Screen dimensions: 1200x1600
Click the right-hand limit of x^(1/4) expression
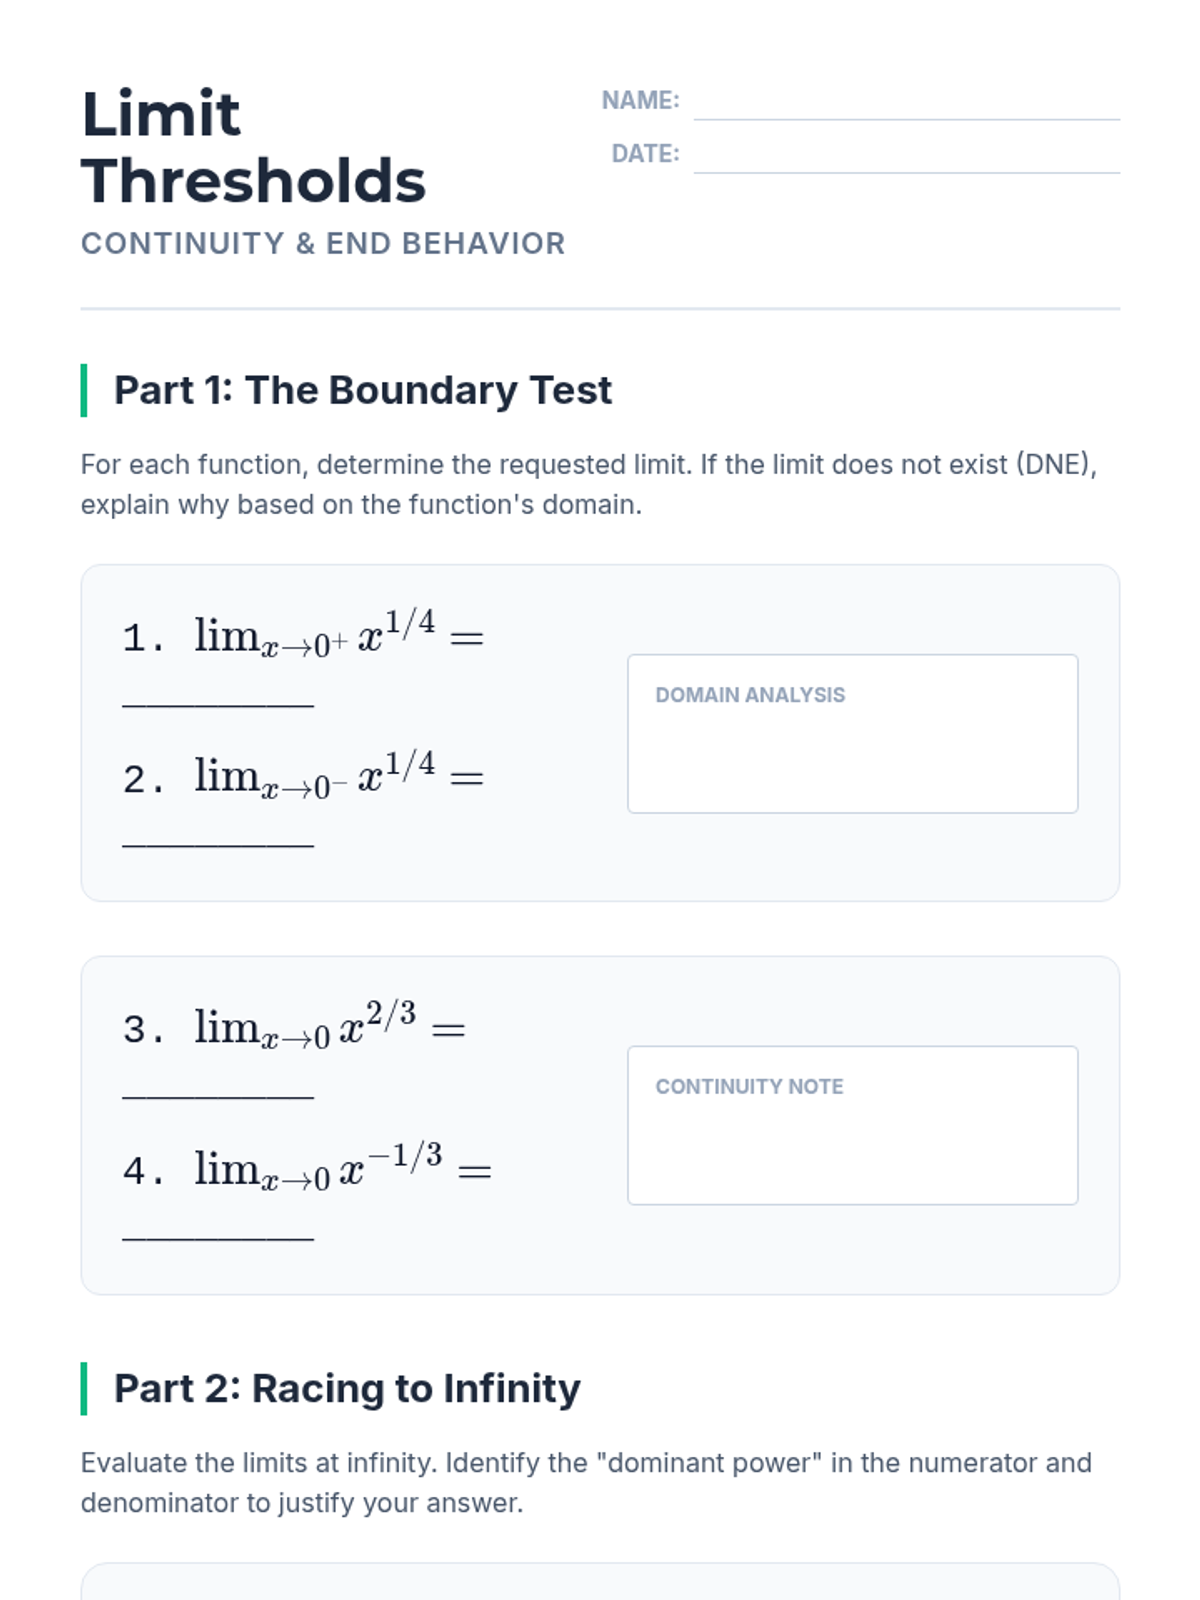(x=338, y=636)
